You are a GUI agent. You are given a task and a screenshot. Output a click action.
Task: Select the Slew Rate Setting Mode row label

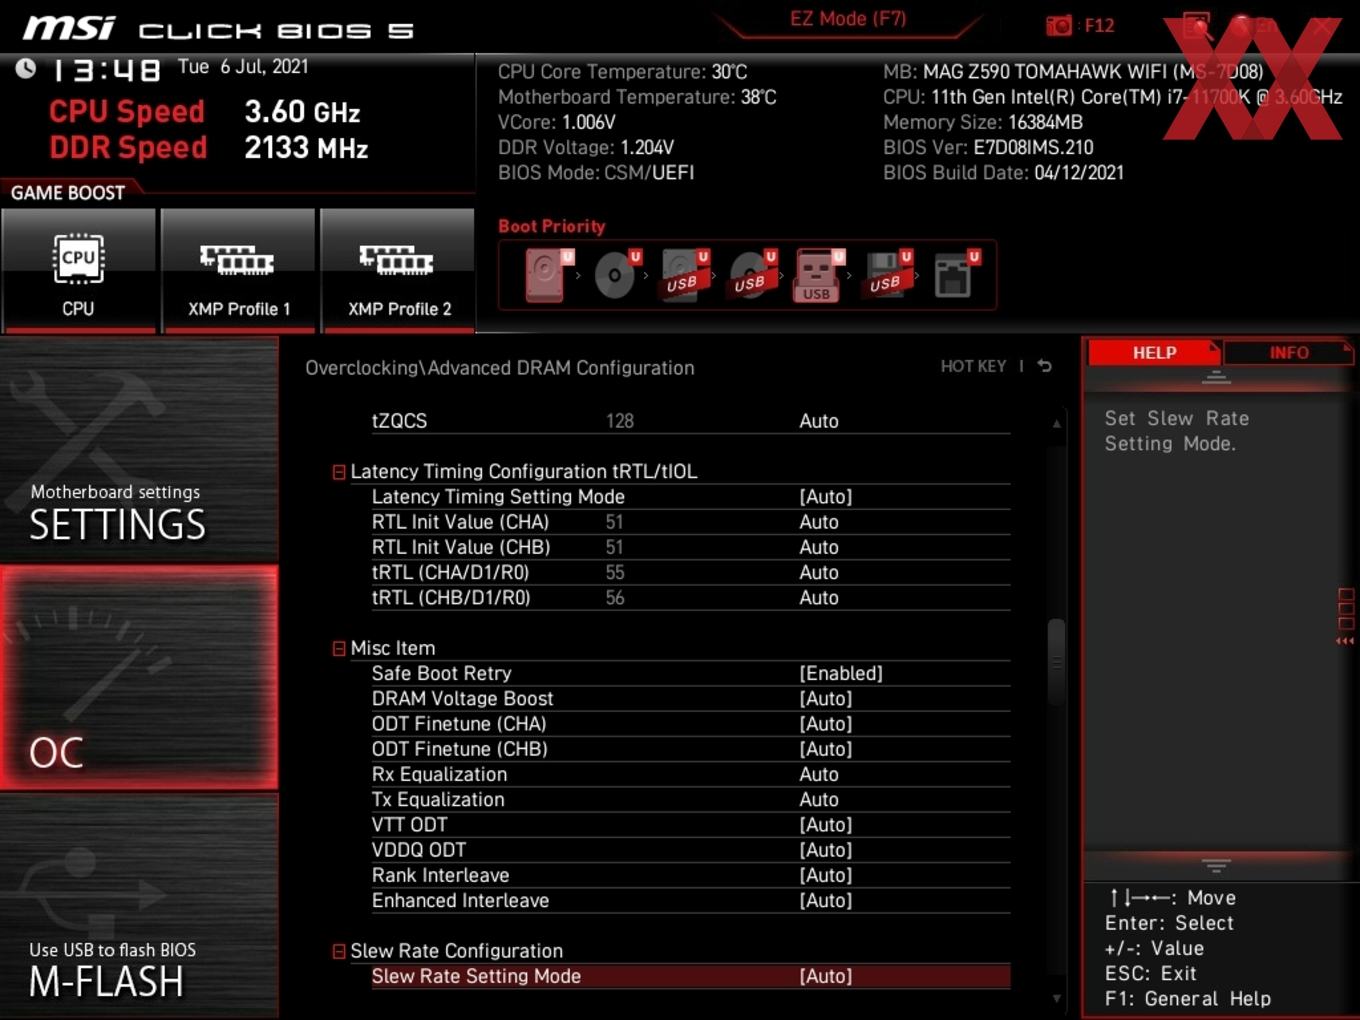pos(476,976)
